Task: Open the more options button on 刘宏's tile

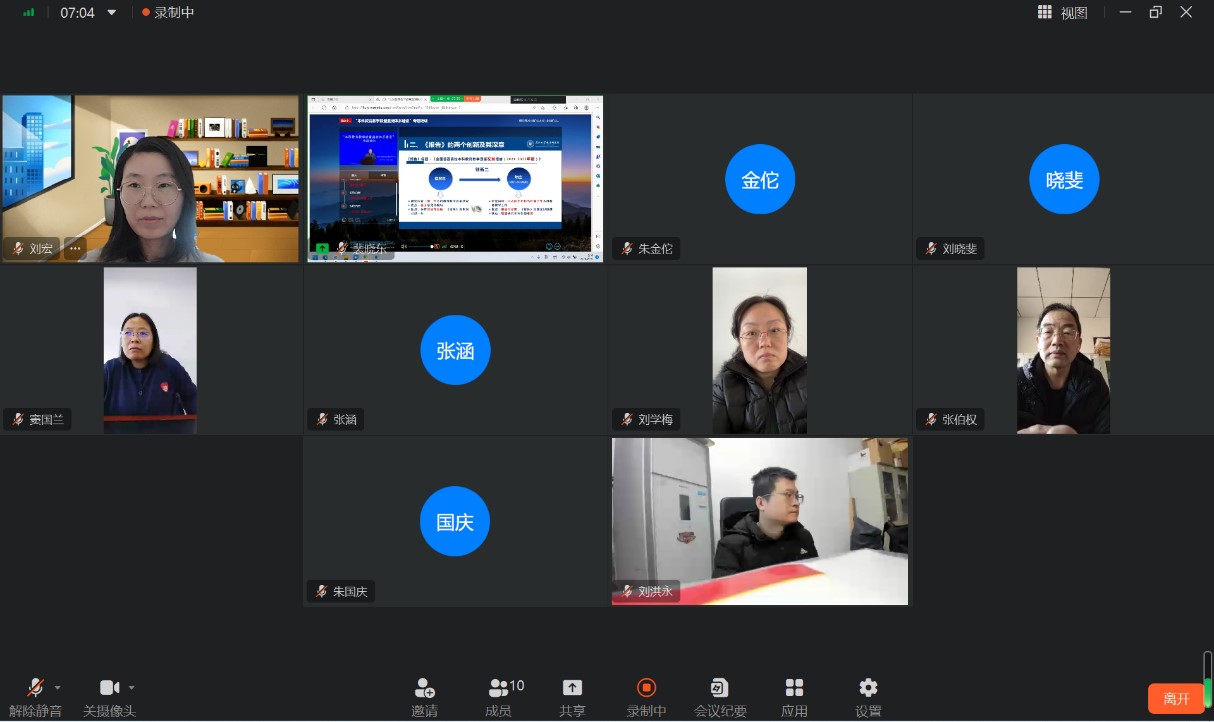Action: [75, 249]
